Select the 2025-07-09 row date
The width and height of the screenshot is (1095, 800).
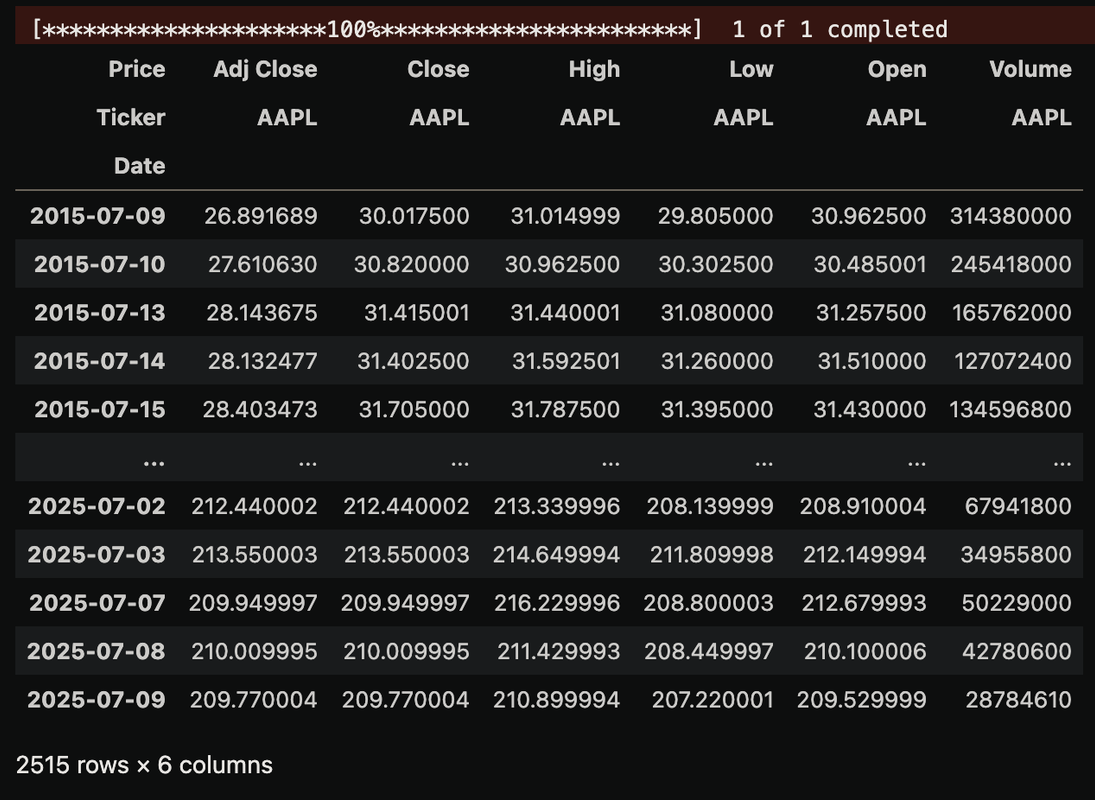click(96, 699)
